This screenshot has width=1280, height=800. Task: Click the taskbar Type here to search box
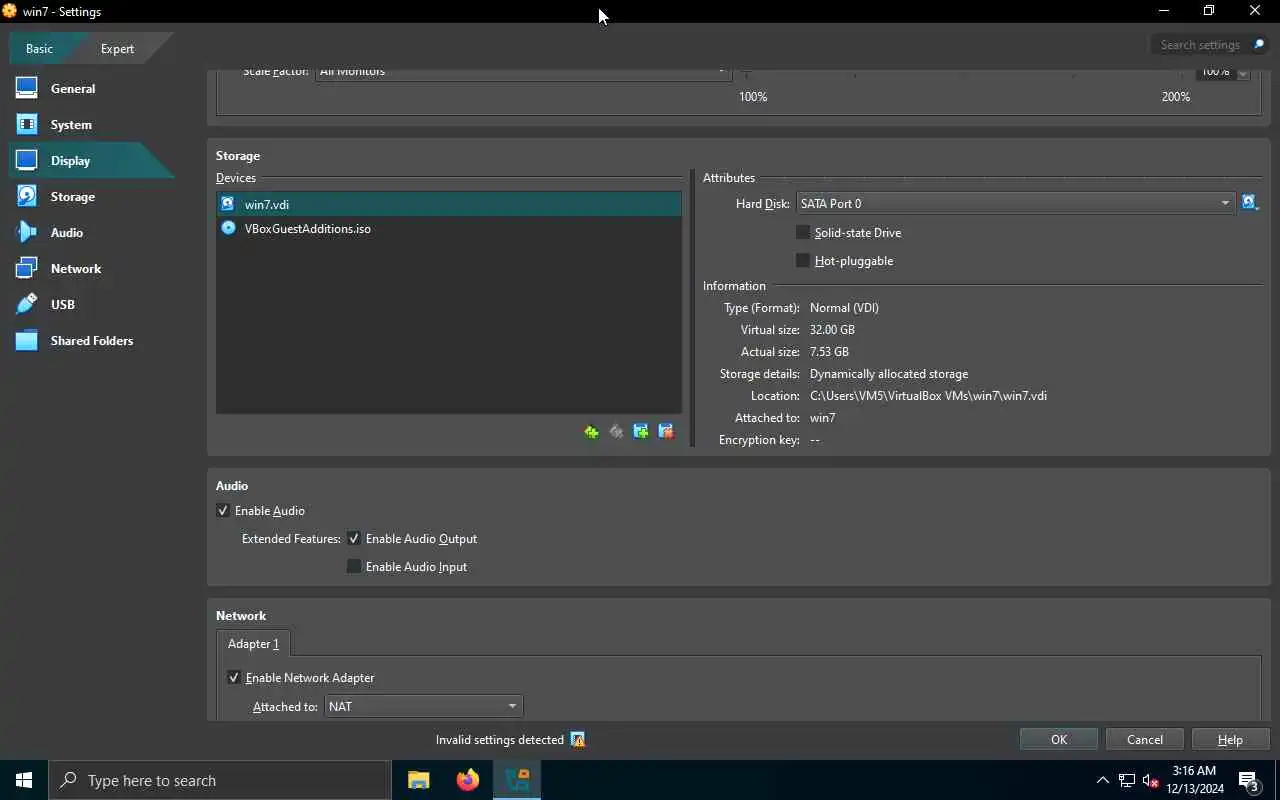(x=220, y=780)
